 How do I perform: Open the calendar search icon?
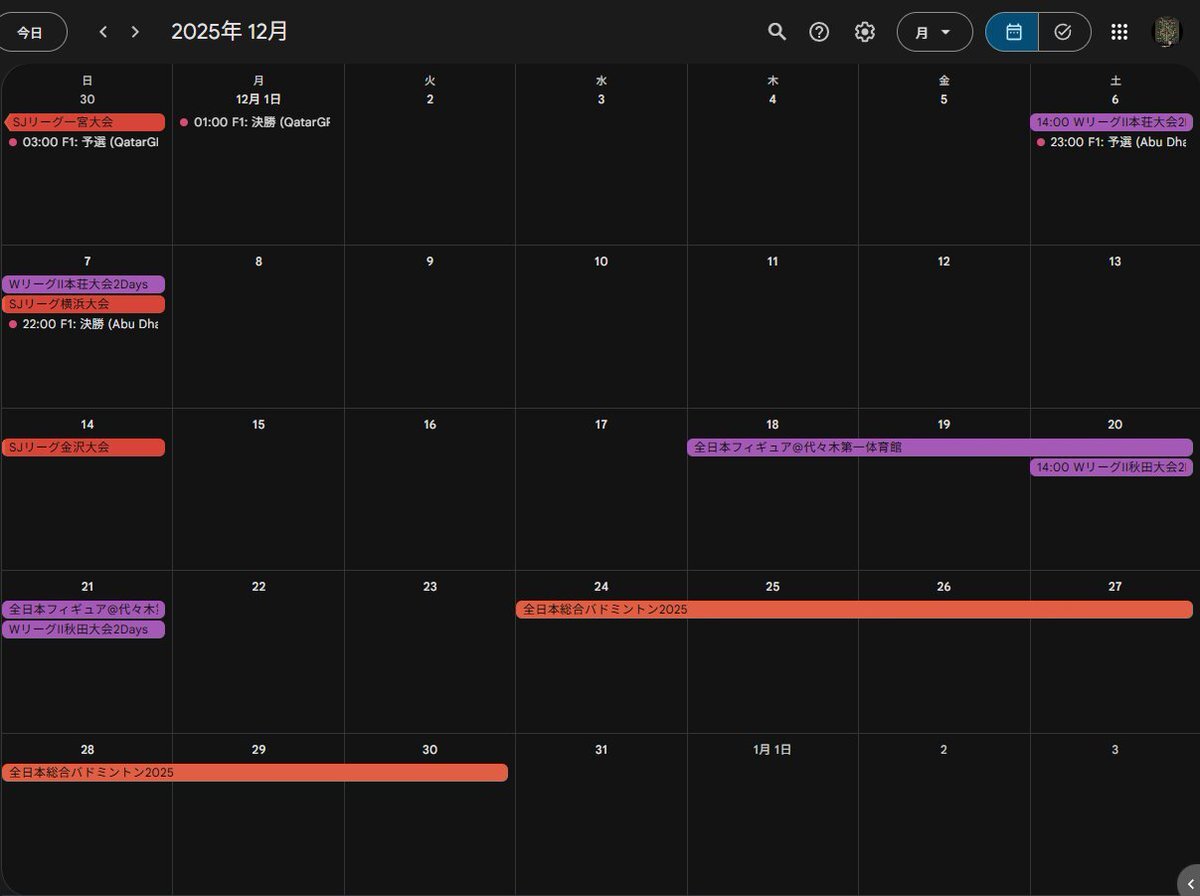tap(777, 32)
